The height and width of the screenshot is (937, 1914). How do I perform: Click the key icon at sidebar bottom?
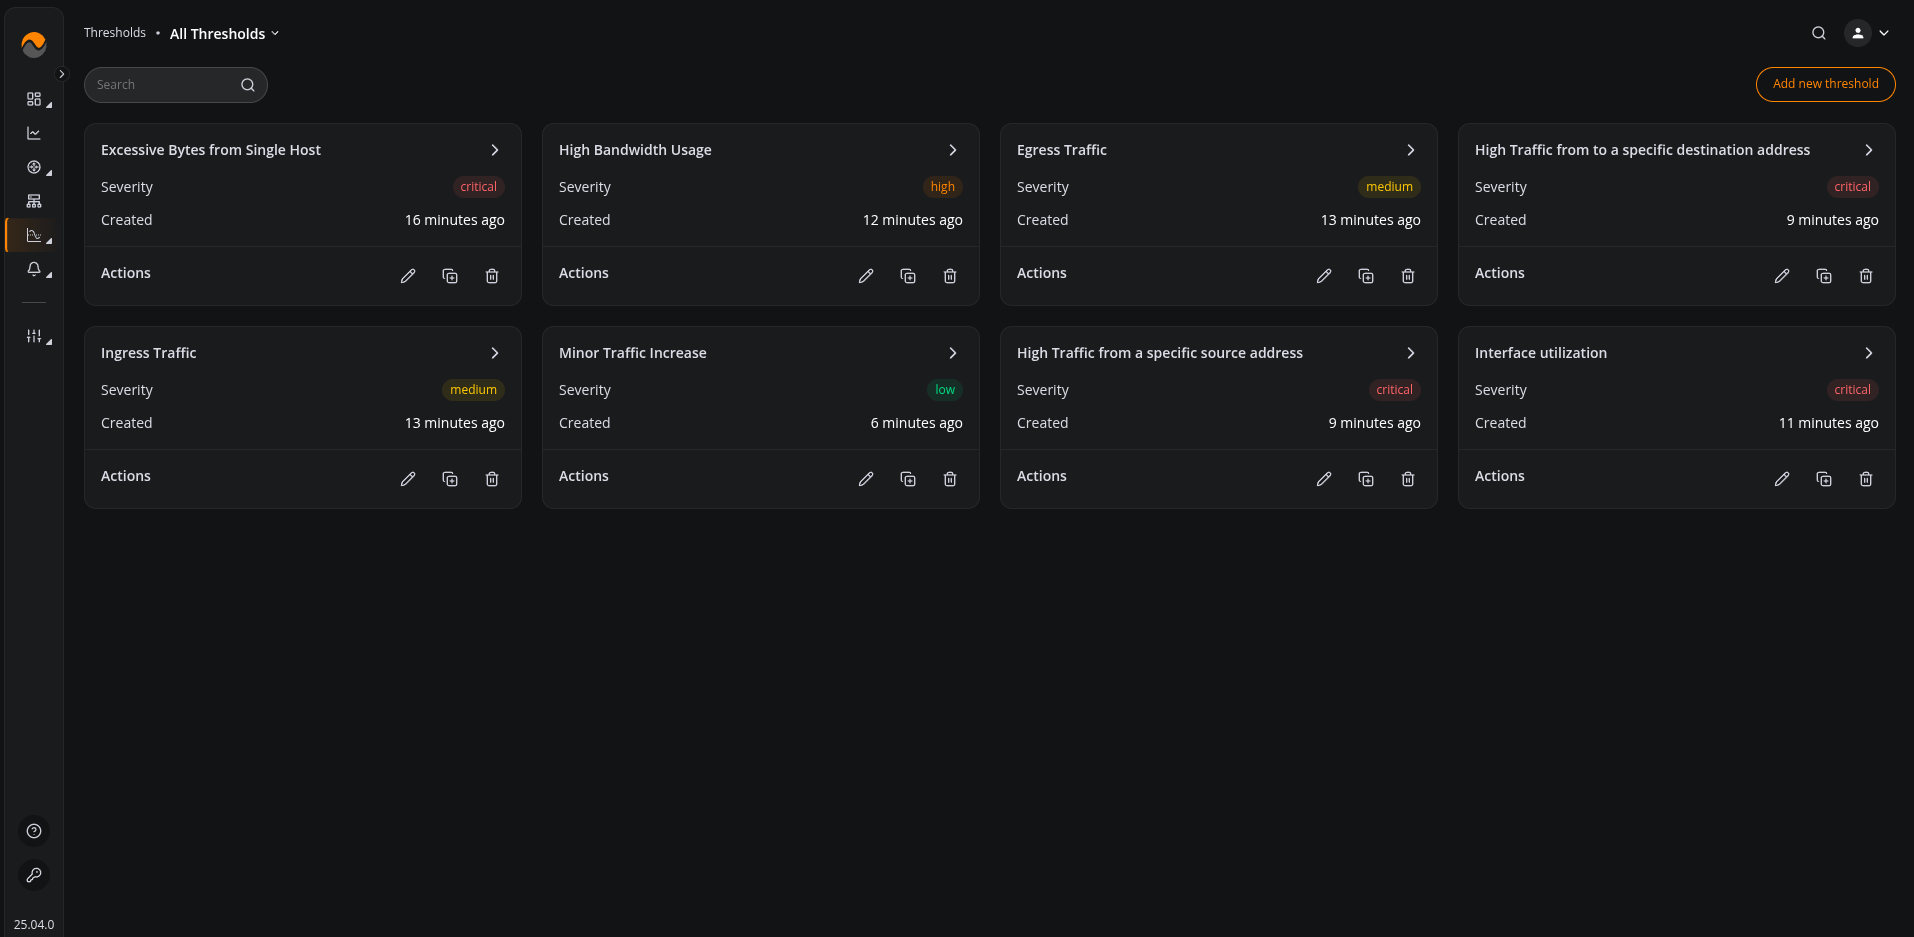pyautogui.click(x=34, y=875)
